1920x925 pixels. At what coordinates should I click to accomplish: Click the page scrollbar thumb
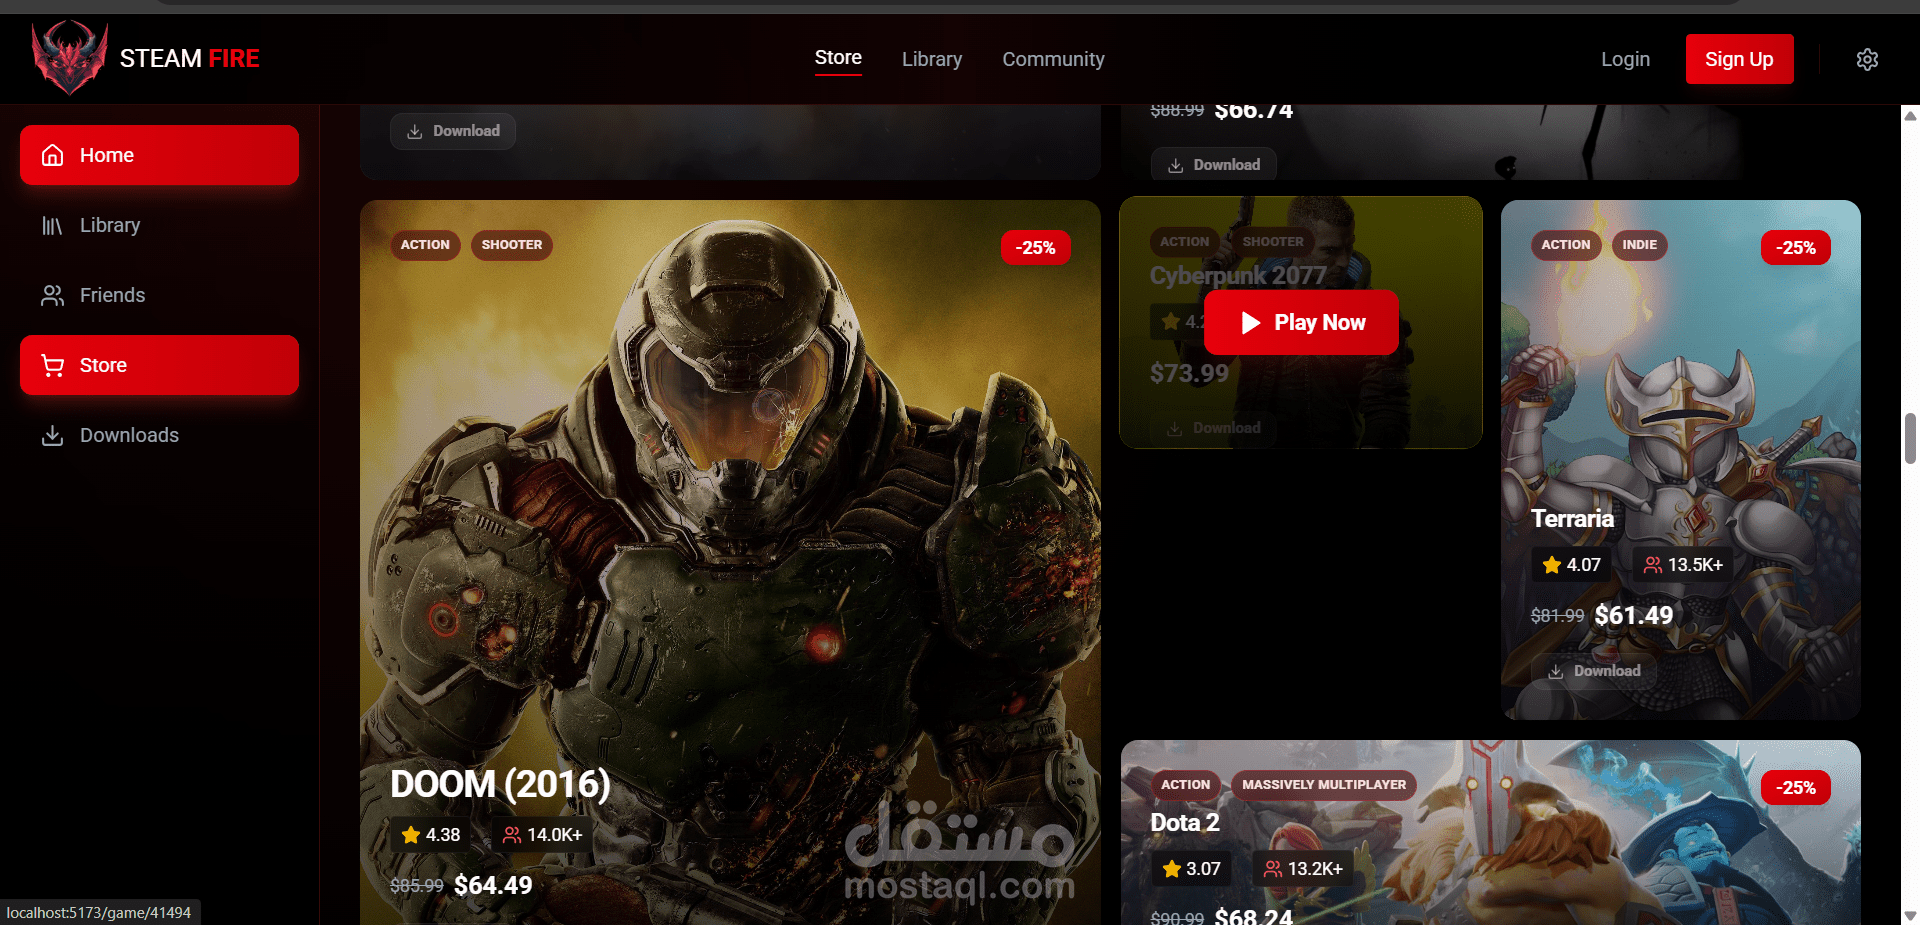(x=1910, y=438)
